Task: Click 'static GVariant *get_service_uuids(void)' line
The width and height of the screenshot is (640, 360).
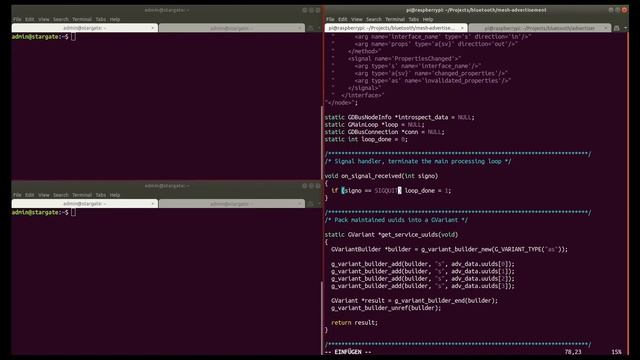Action: point(391,235)
